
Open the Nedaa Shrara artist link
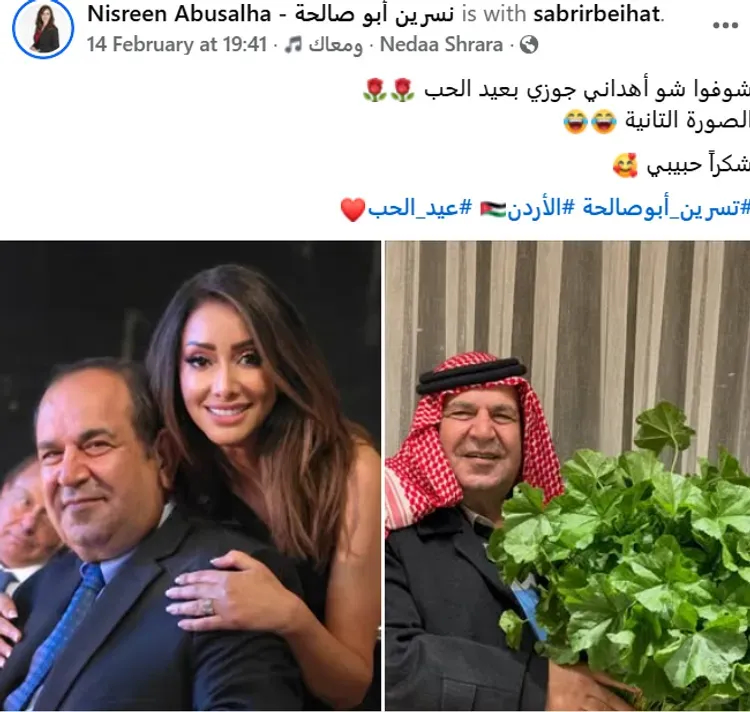click(x=441, y=44)
